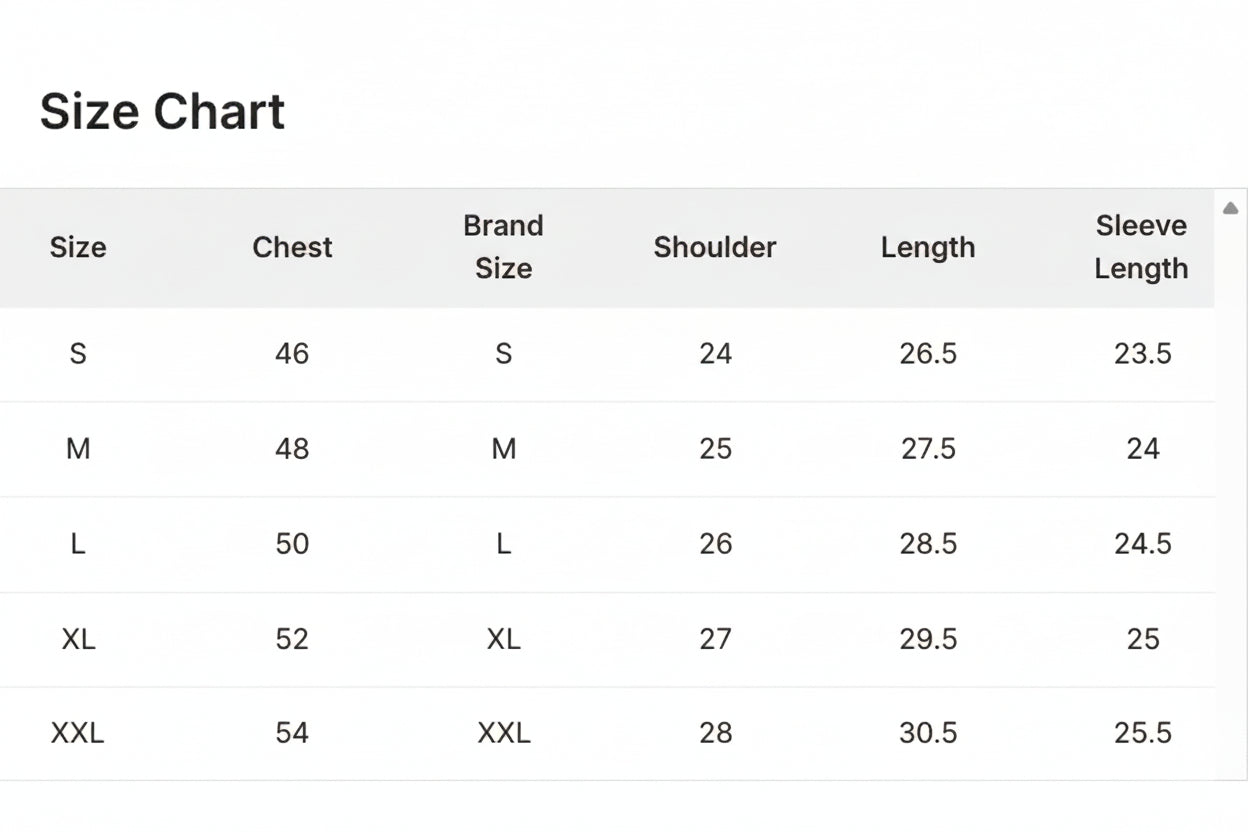1248x832 pixels.
Task: Click the length value 29.5
Action: [928, 638]
